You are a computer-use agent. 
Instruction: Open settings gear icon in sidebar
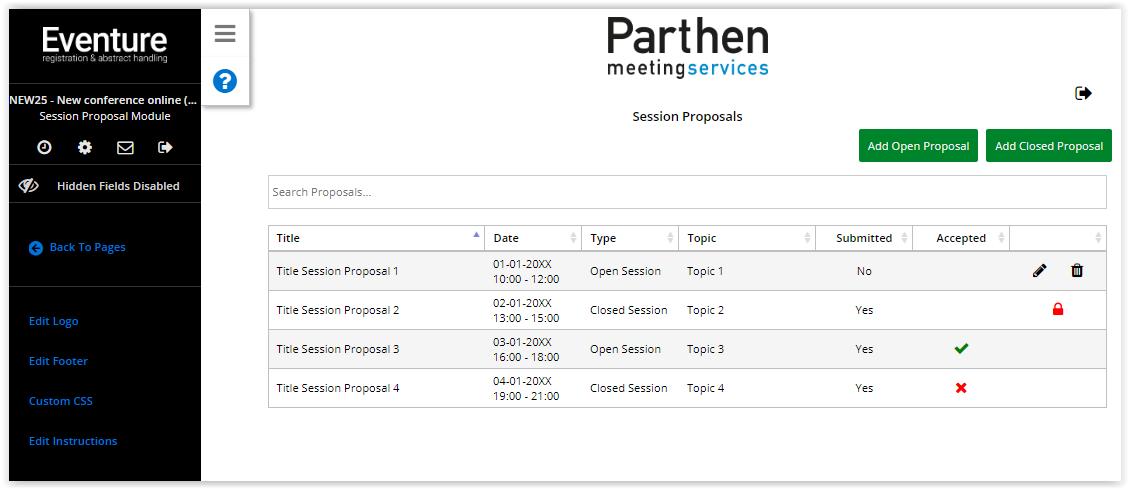(85, 147)
